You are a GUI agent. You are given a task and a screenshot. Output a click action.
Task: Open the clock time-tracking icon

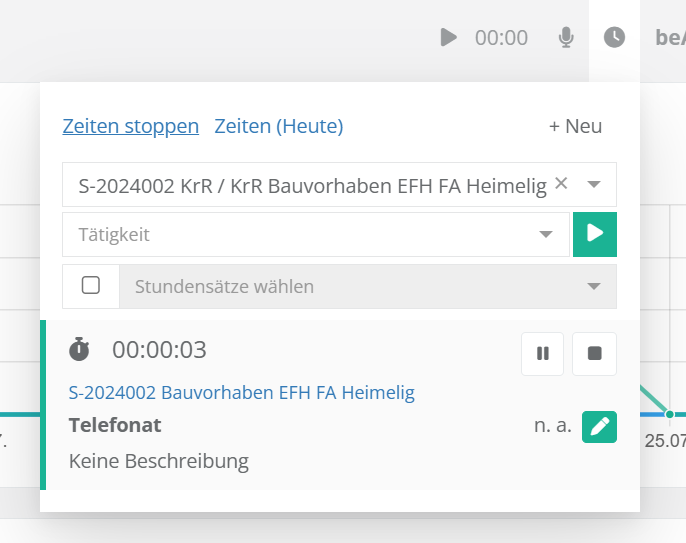[614, 38]
